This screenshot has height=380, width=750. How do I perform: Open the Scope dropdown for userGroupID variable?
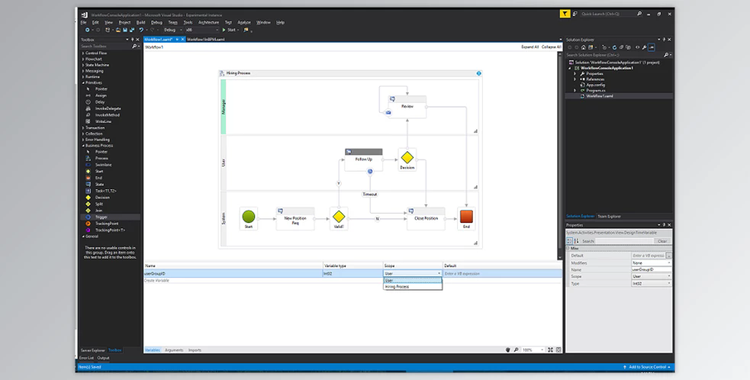[x=439, y=273]
